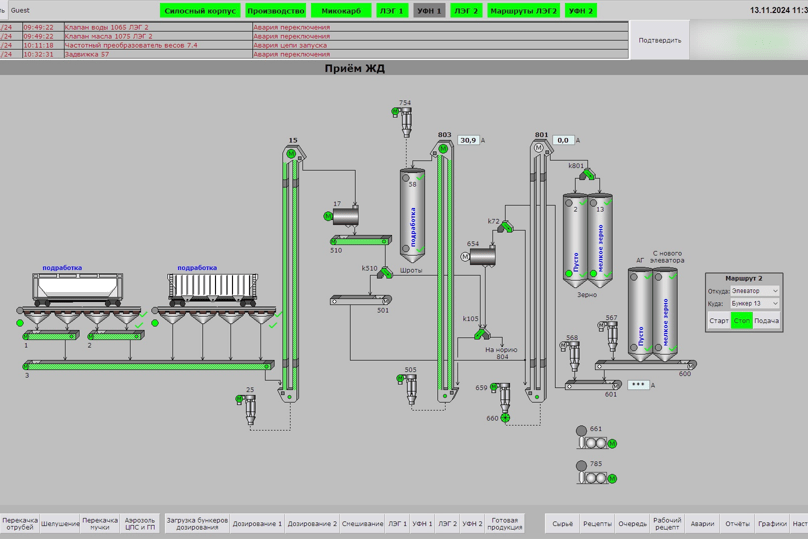Select crusher unit 17 icon
This screenshot has width=808, height=539.
[347, 216]
